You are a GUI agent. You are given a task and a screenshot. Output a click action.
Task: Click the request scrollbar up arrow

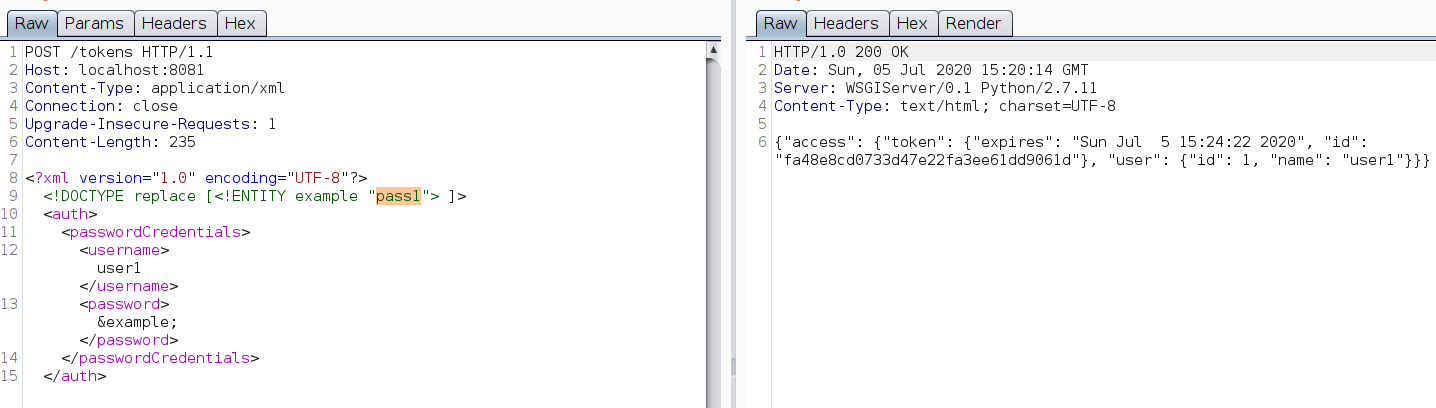[x=713, y=49]
